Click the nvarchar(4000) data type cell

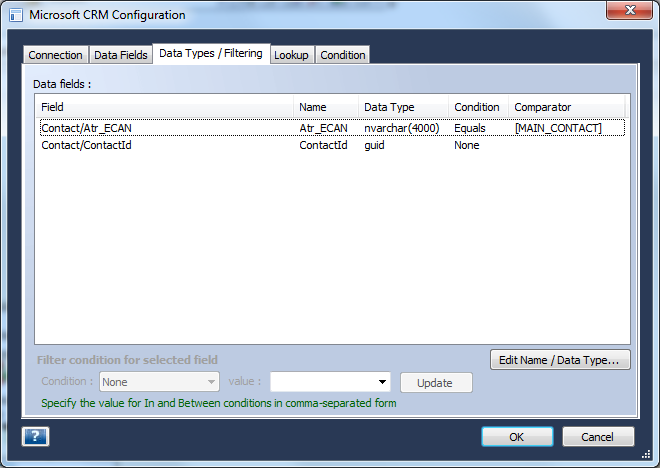pyautogui.click(x=402, y=128)
